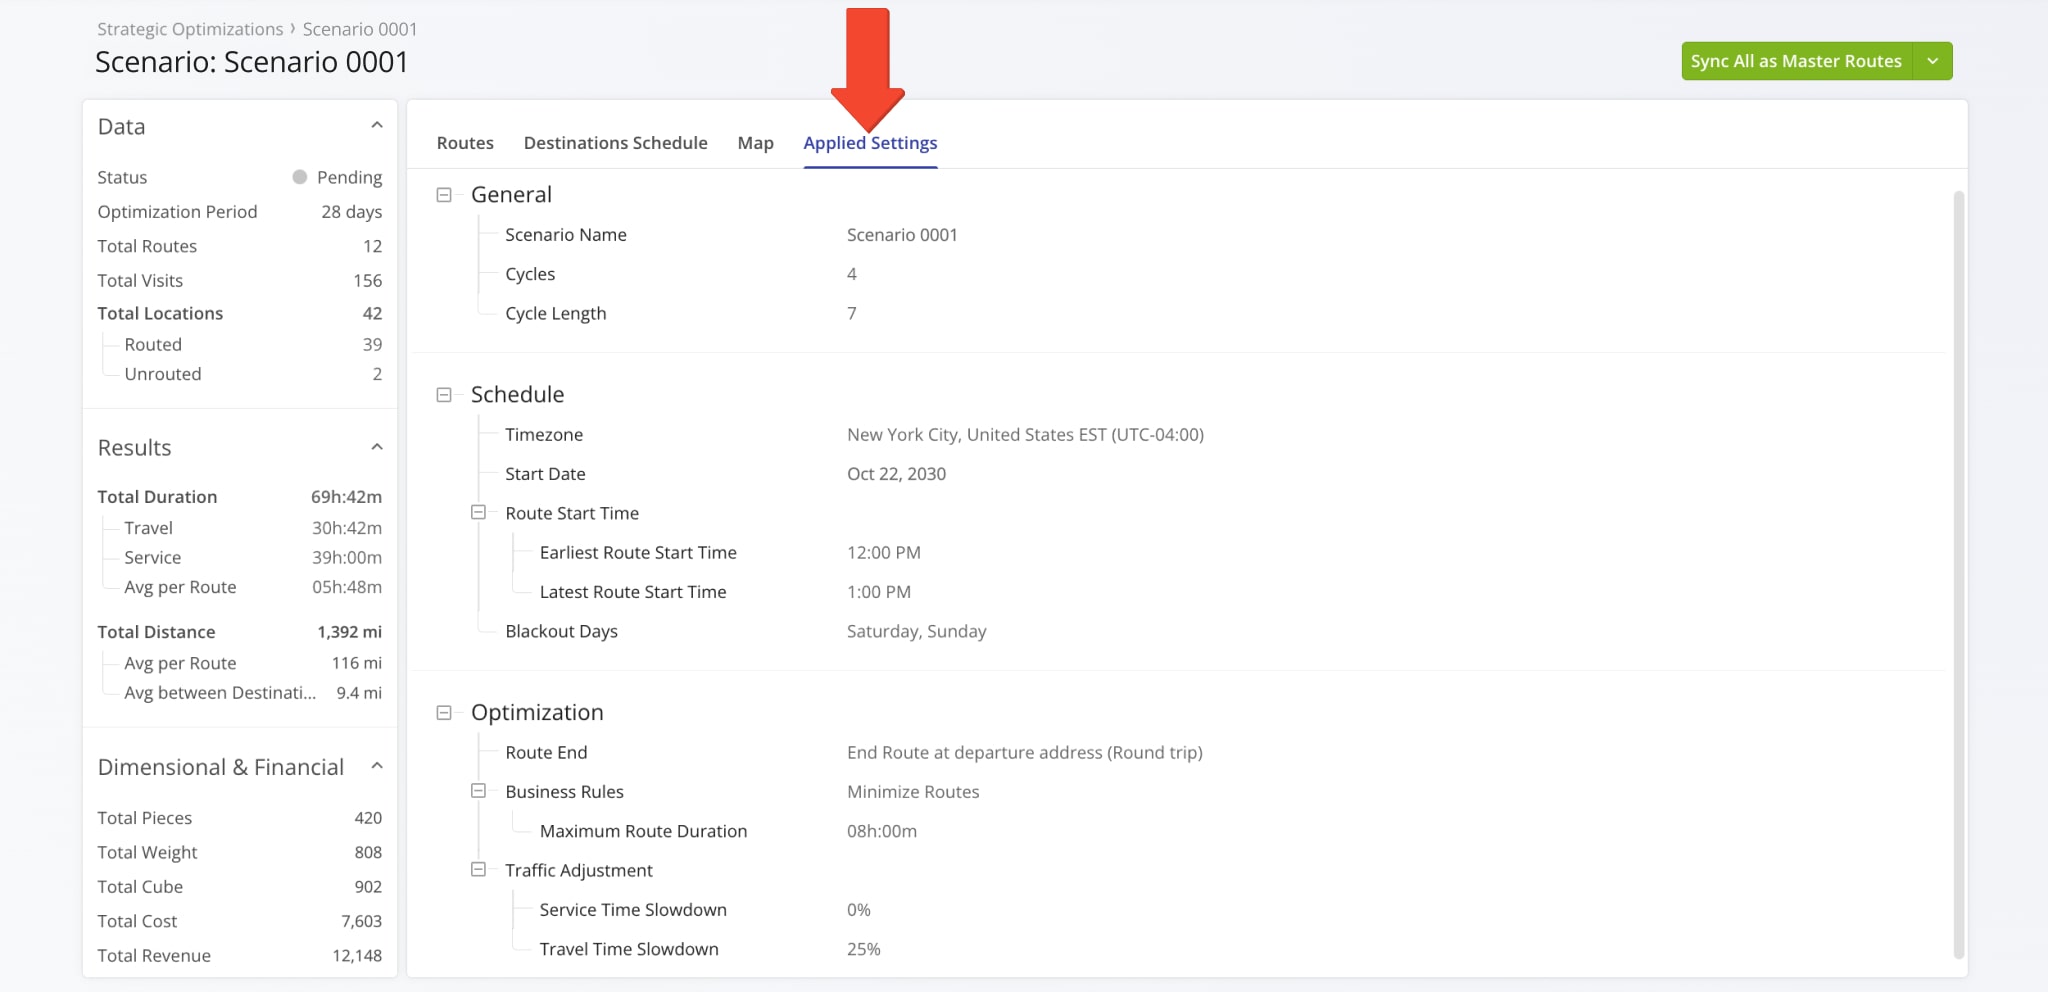Collapse the General settings section
2048x992 pixels.
point(444,195)
